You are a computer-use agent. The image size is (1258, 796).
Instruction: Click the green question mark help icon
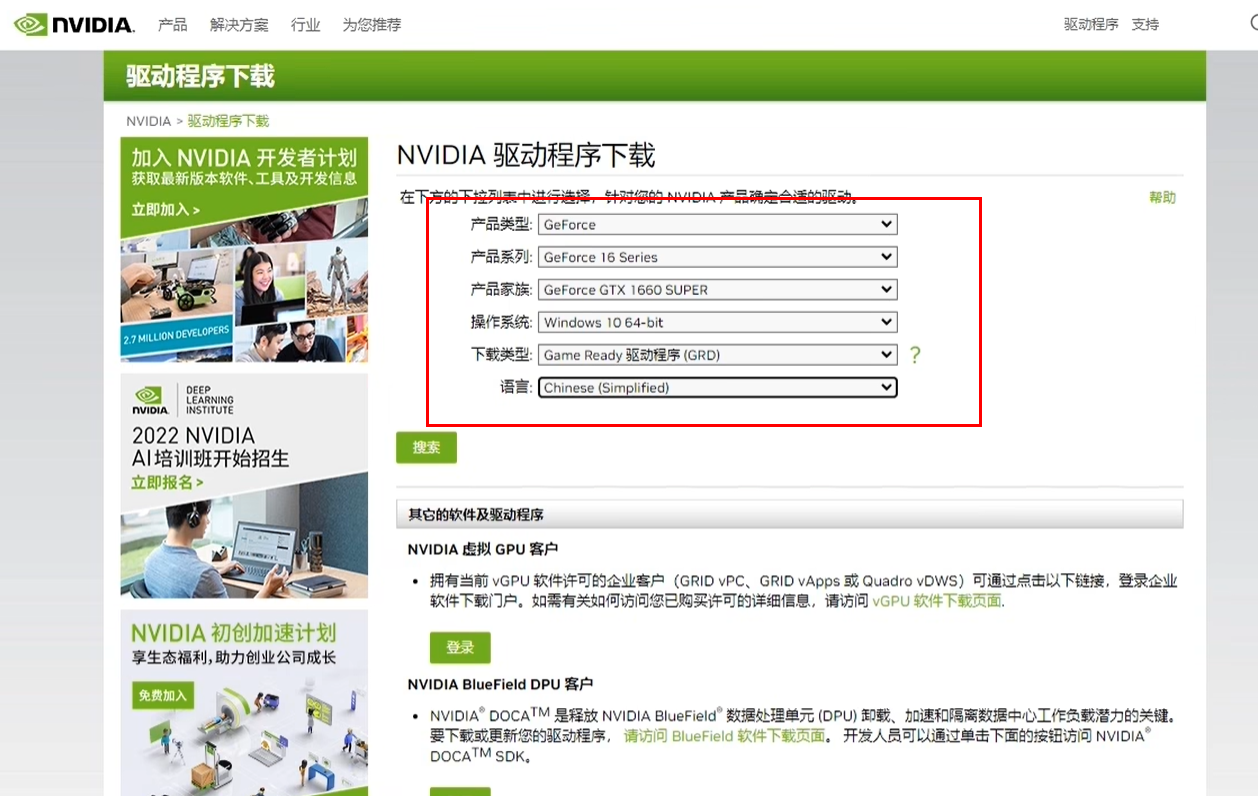click(x=915, y=355)
